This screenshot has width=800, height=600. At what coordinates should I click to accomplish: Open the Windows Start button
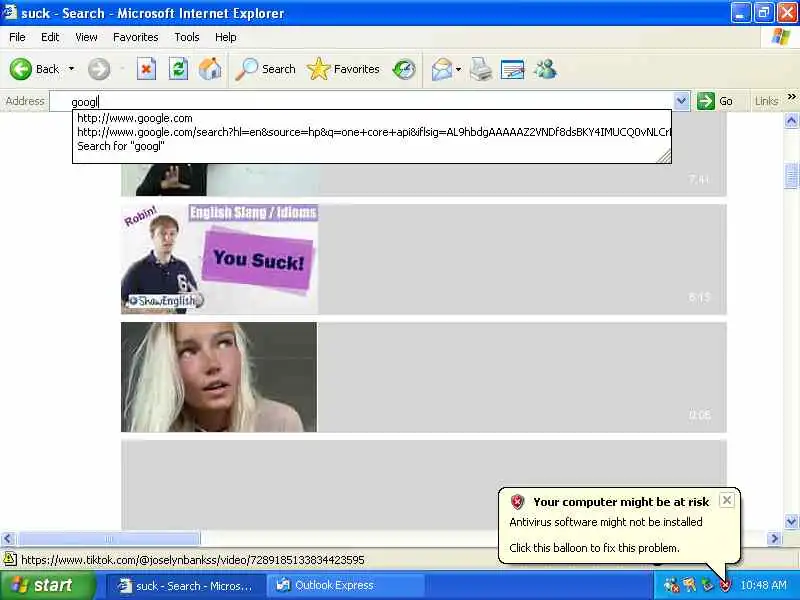[x=47, y=585]
